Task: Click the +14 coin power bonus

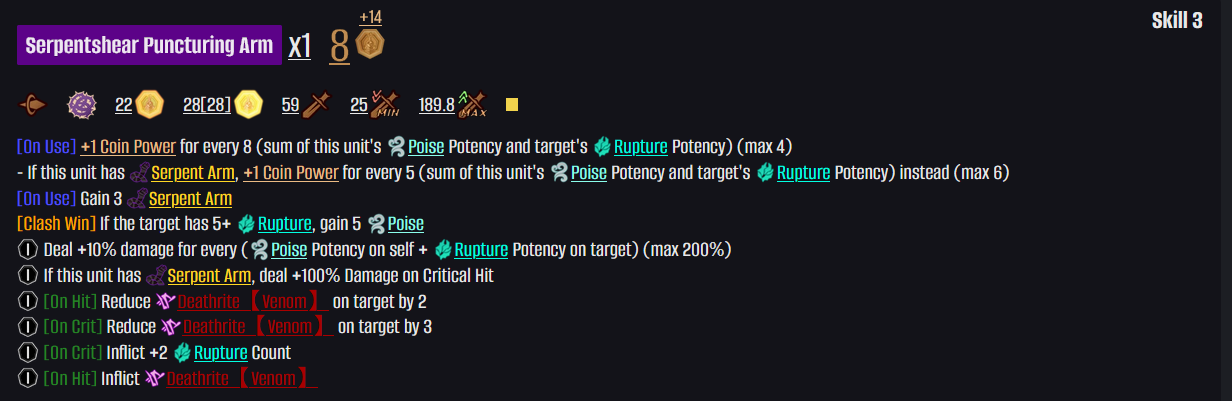Action: tap(370, 17)
